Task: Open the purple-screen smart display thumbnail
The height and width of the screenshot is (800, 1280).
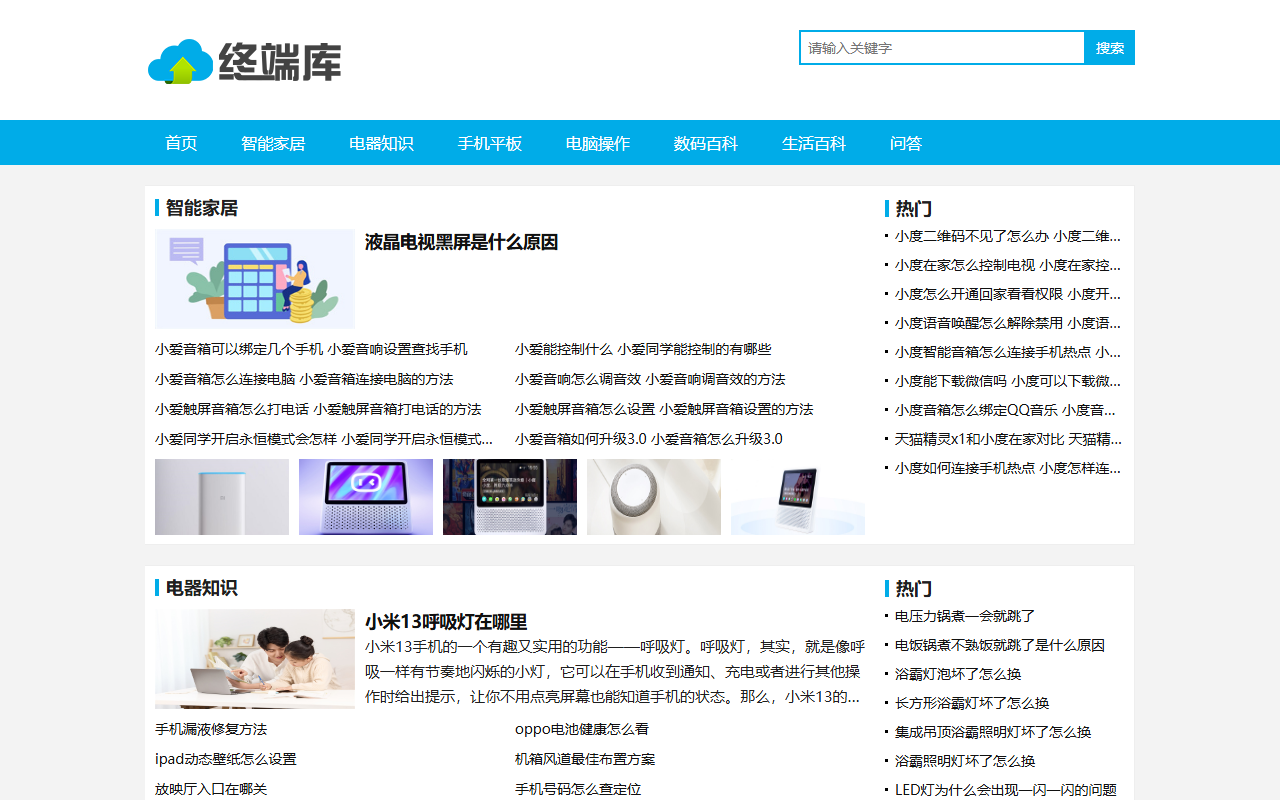Action: point(366,497)
